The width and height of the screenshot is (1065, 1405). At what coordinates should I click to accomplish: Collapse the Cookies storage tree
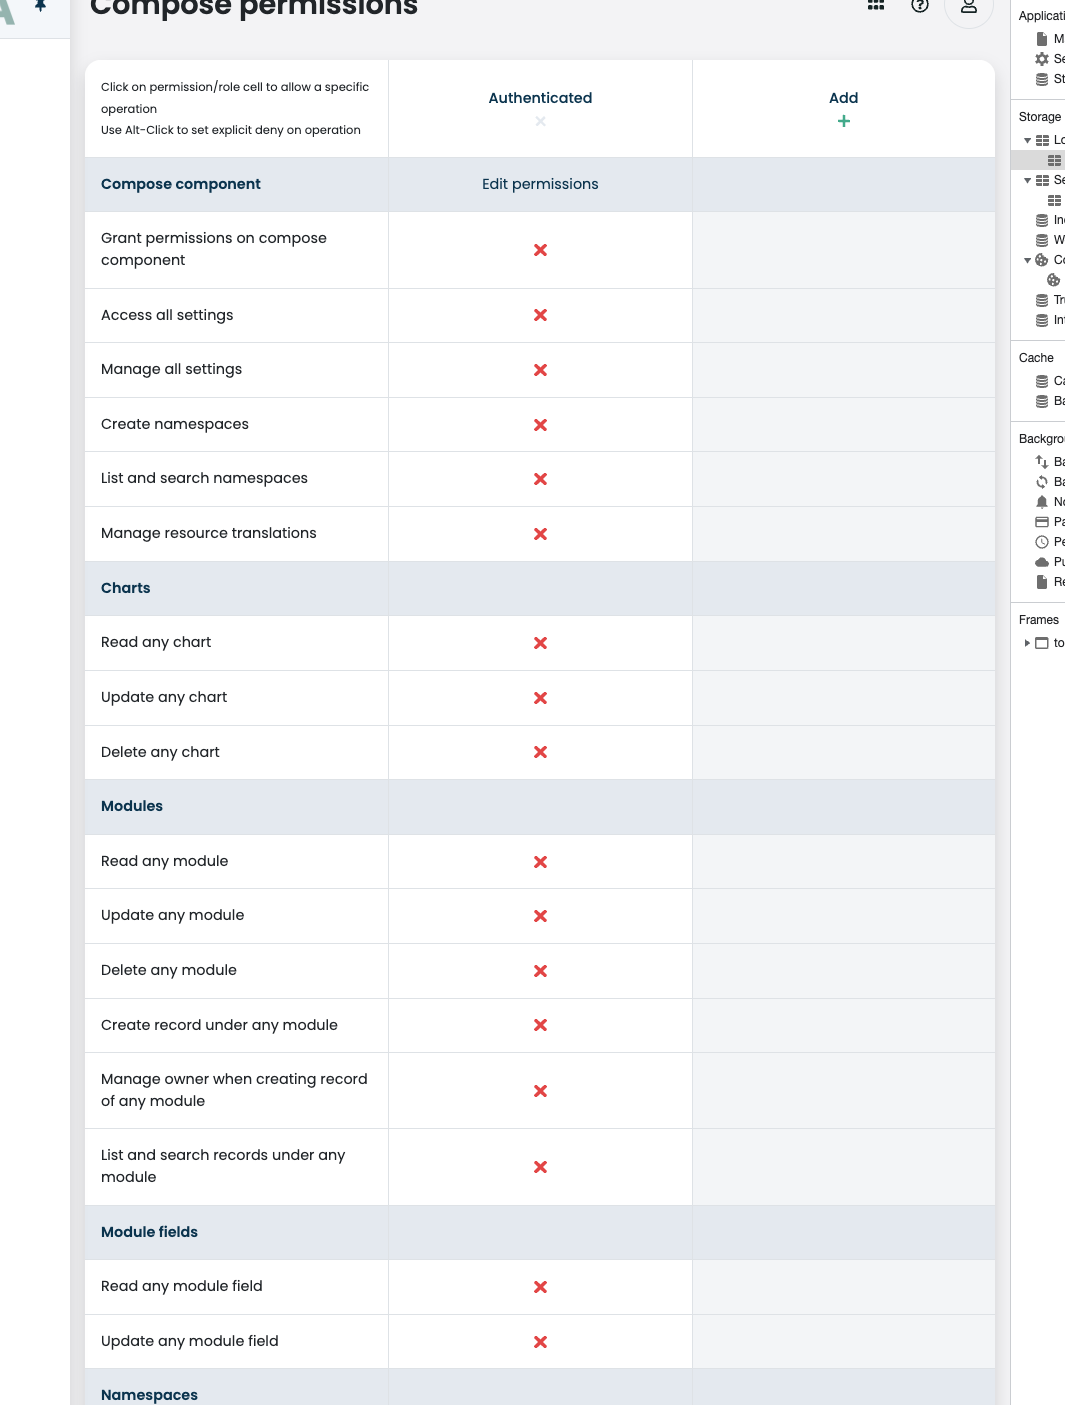tap(1026, 260)
